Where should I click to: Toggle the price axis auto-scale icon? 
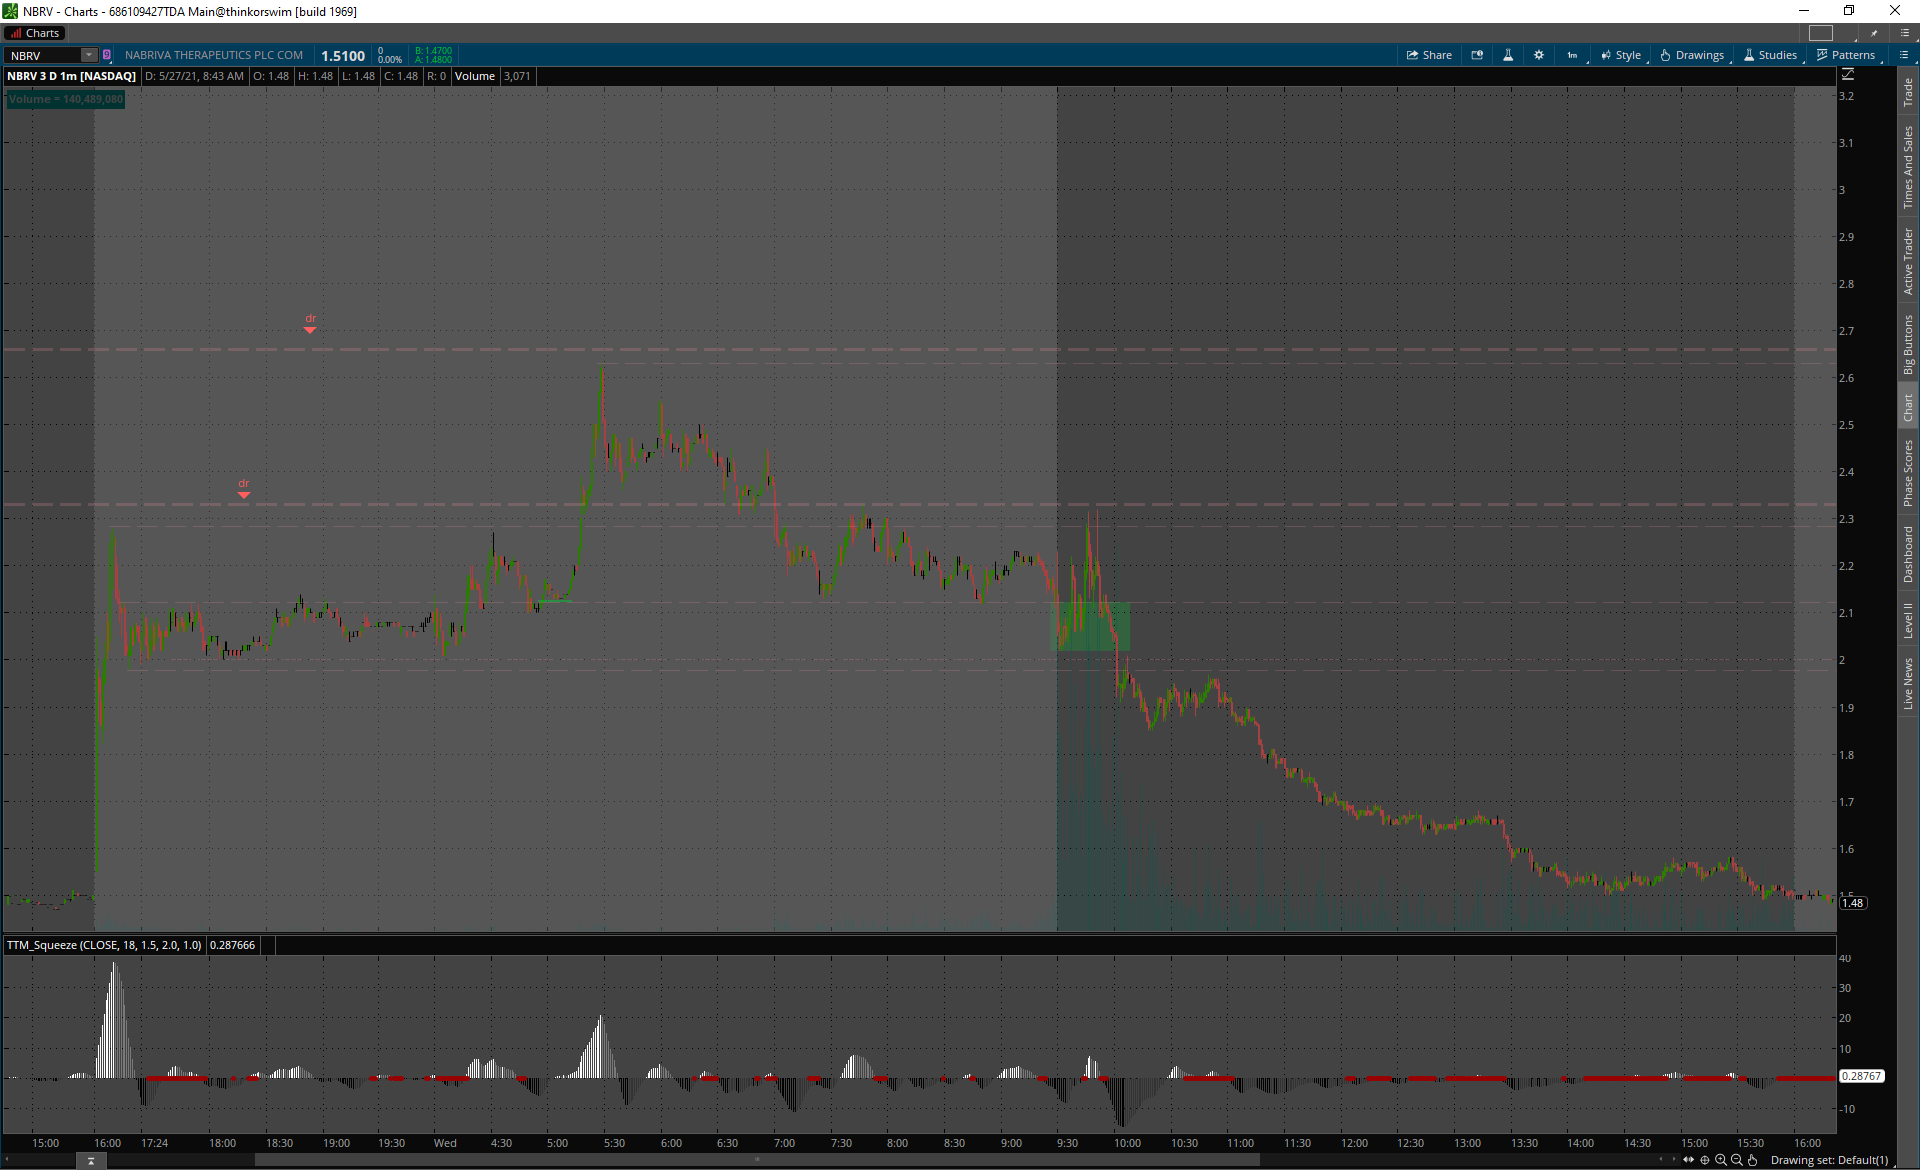[x=1848, y=75]
